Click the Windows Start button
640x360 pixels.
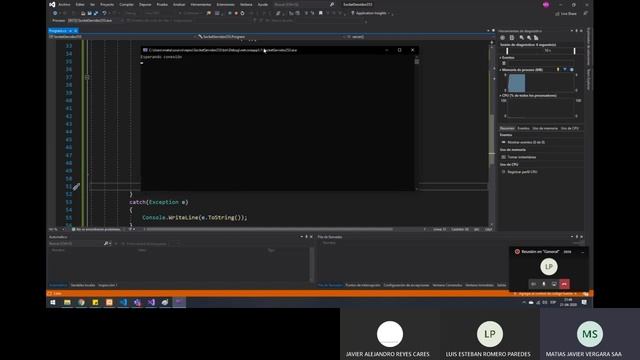coord(53,302)
